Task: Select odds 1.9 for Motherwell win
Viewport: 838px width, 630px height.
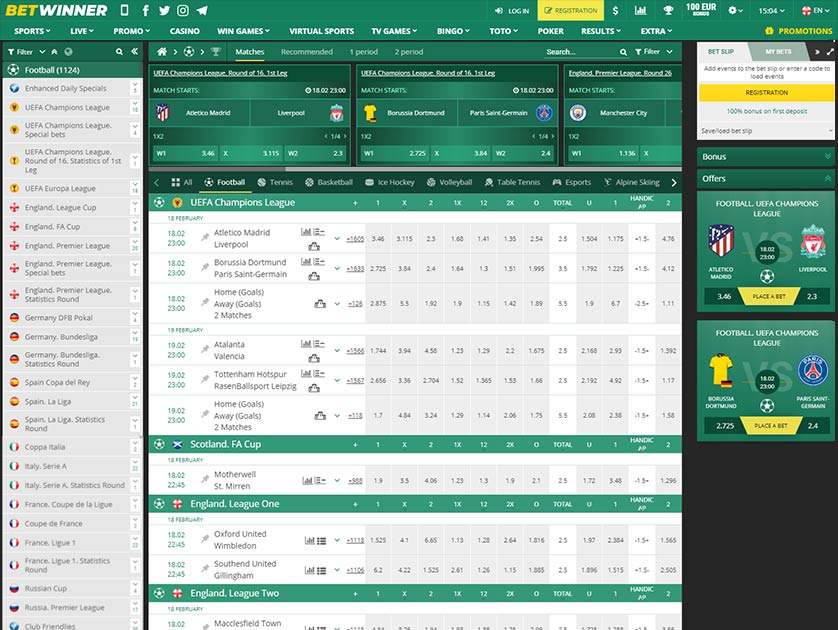Action: click(378, 480)
